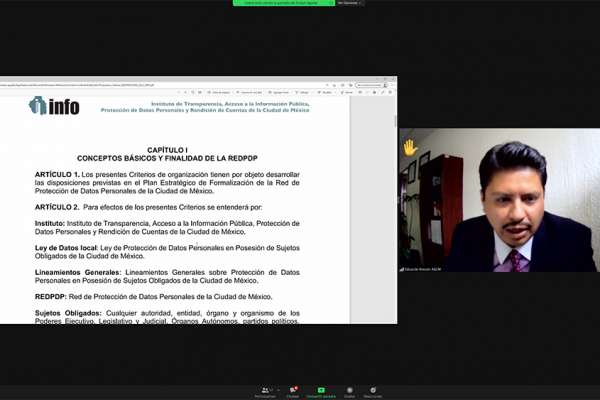This screenshot has width=600, height=400.
Task: Click the print icon in PDF toolbar
Action: click(x=360, y=92)
